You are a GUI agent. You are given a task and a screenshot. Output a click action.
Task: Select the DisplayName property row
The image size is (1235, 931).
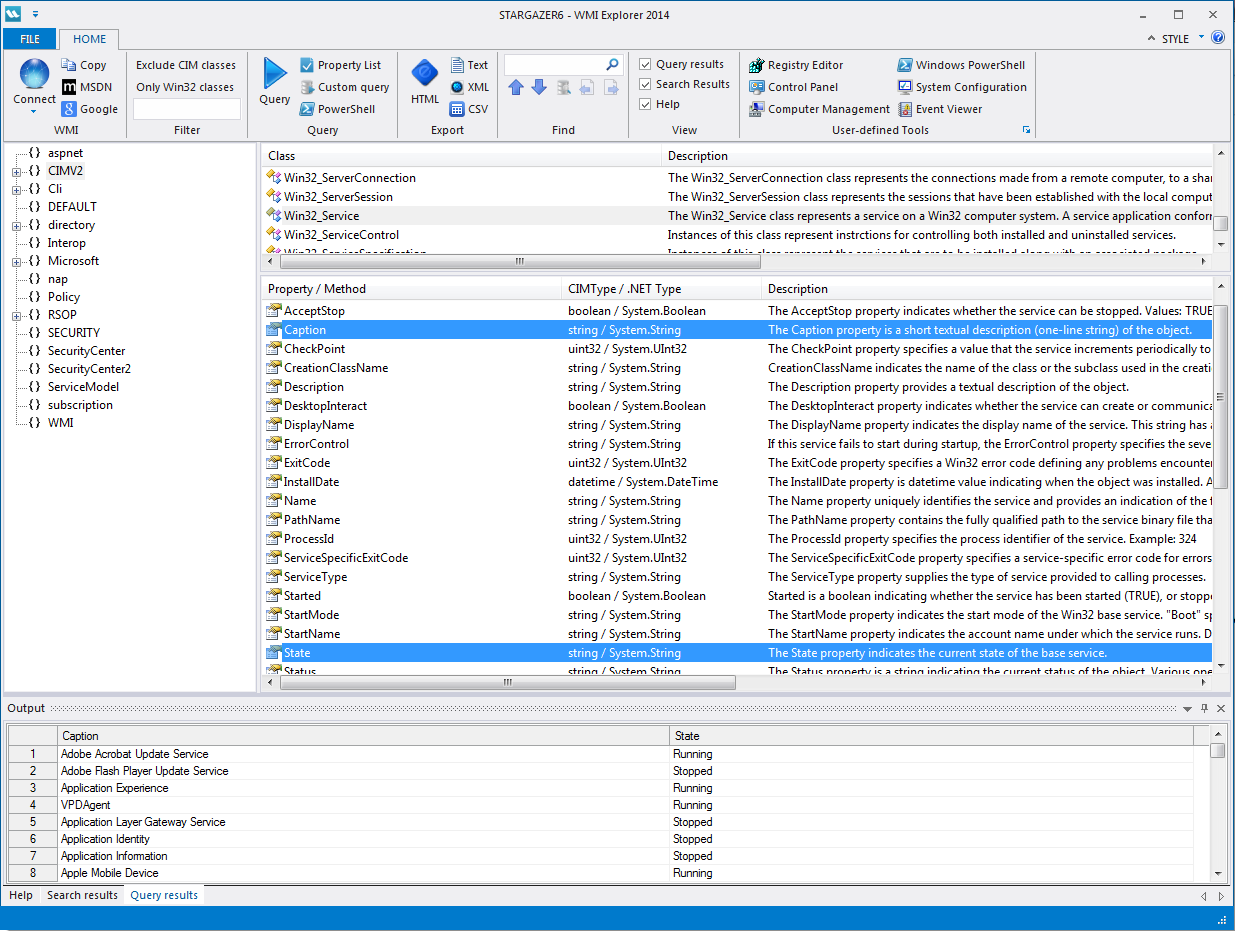(738, 425)
